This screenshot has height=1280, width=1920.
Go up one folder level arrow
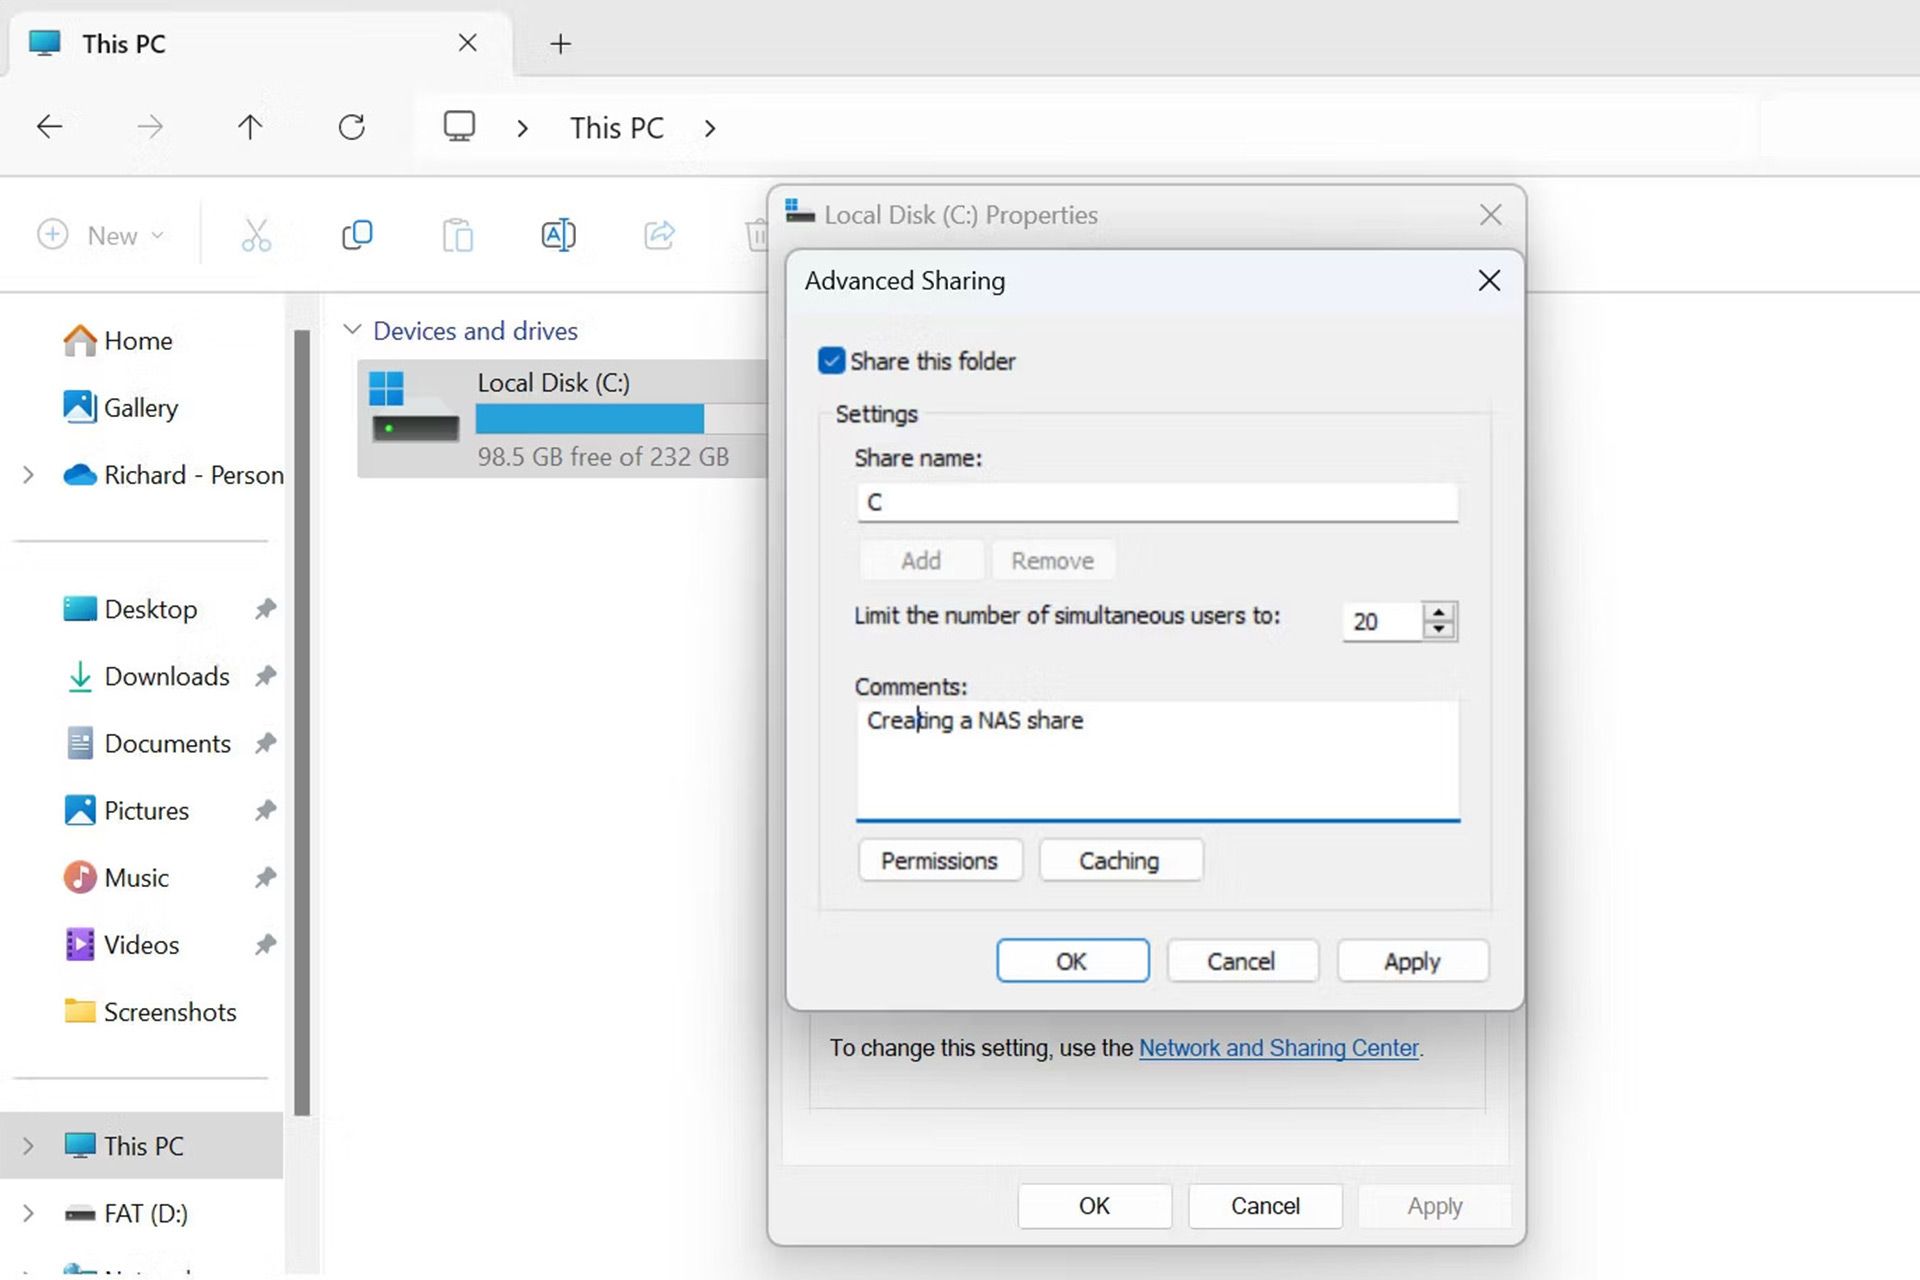[250, 127]
